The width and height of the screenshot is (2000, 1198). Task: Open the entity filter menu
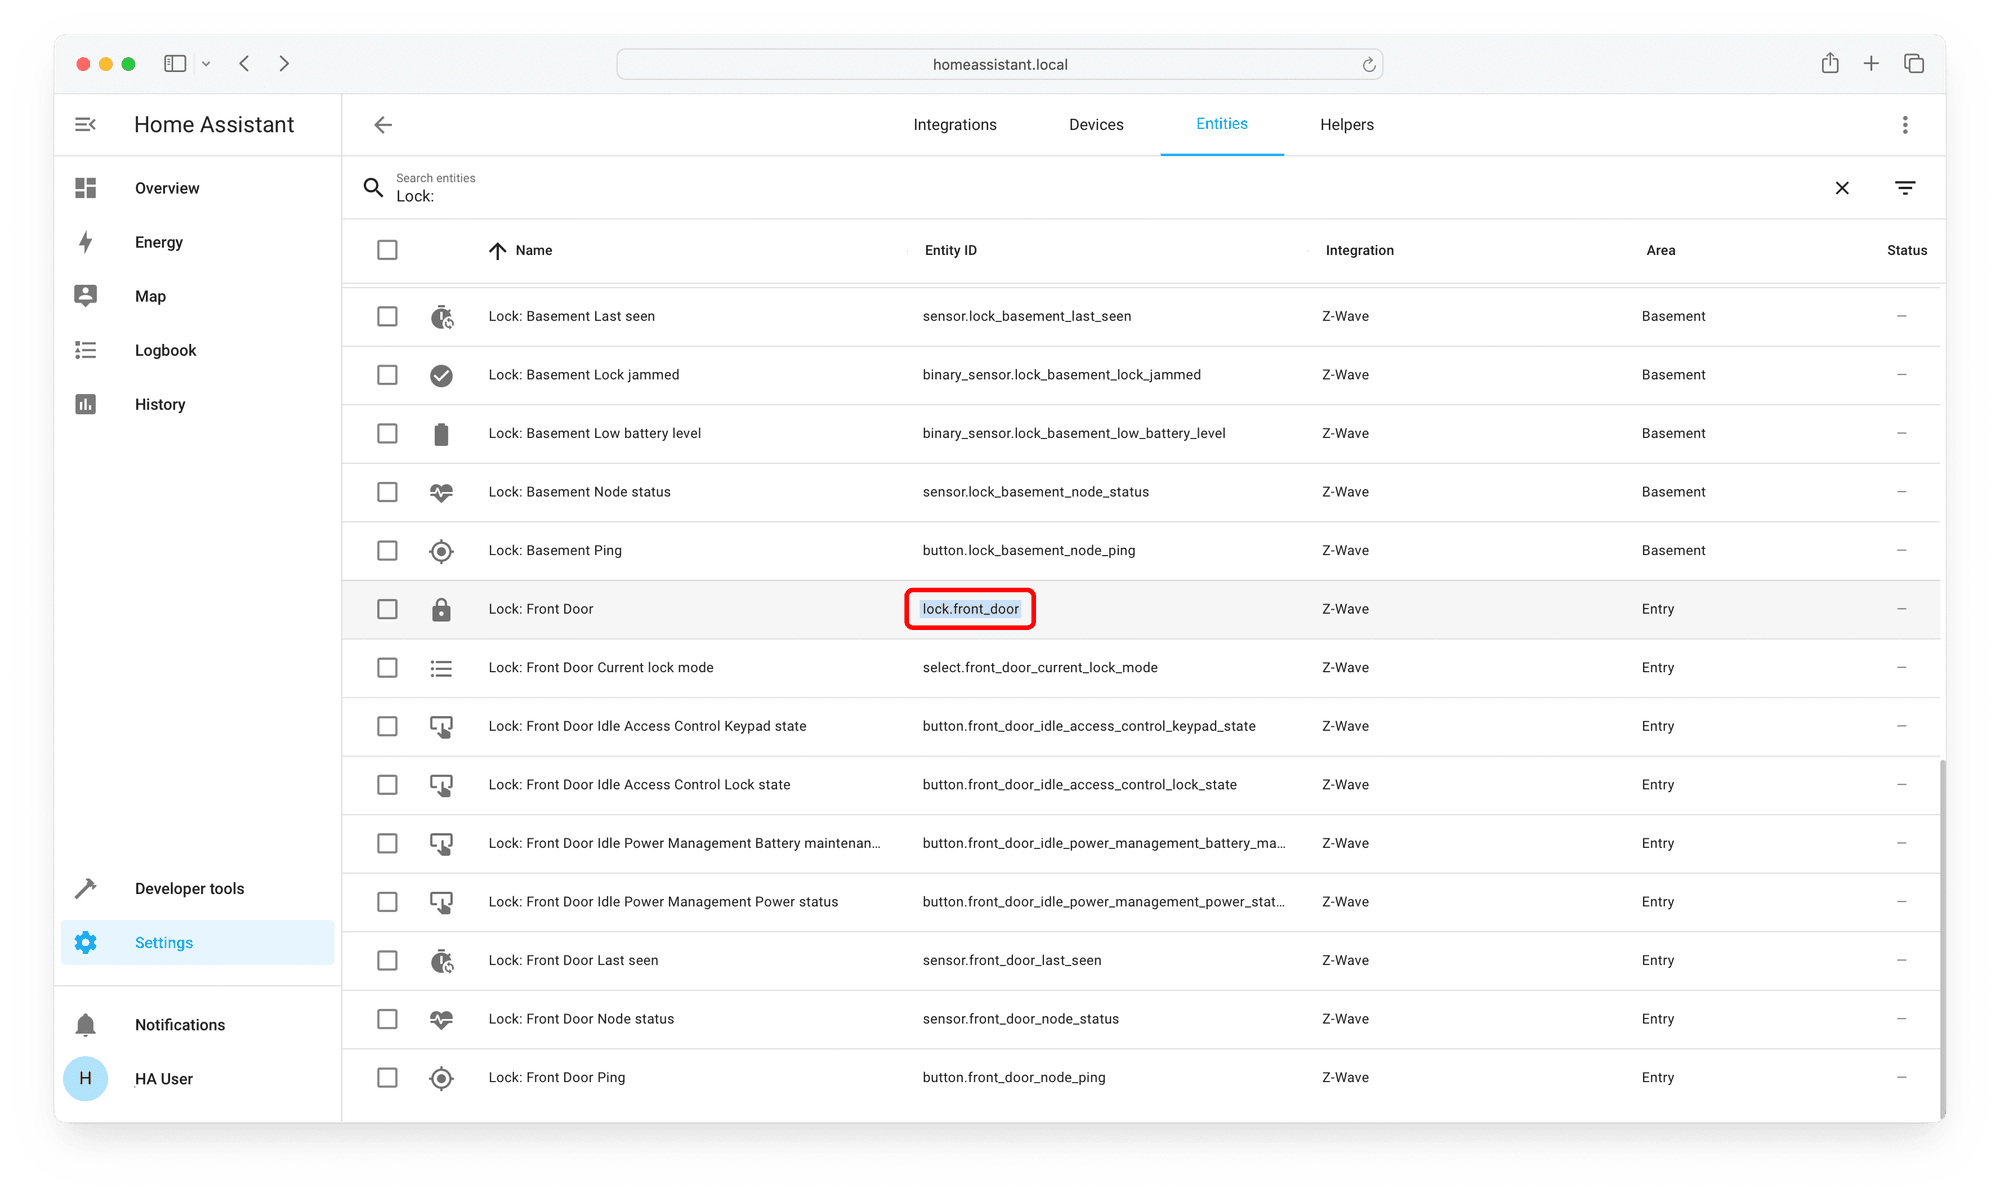tap(1905, 188)
